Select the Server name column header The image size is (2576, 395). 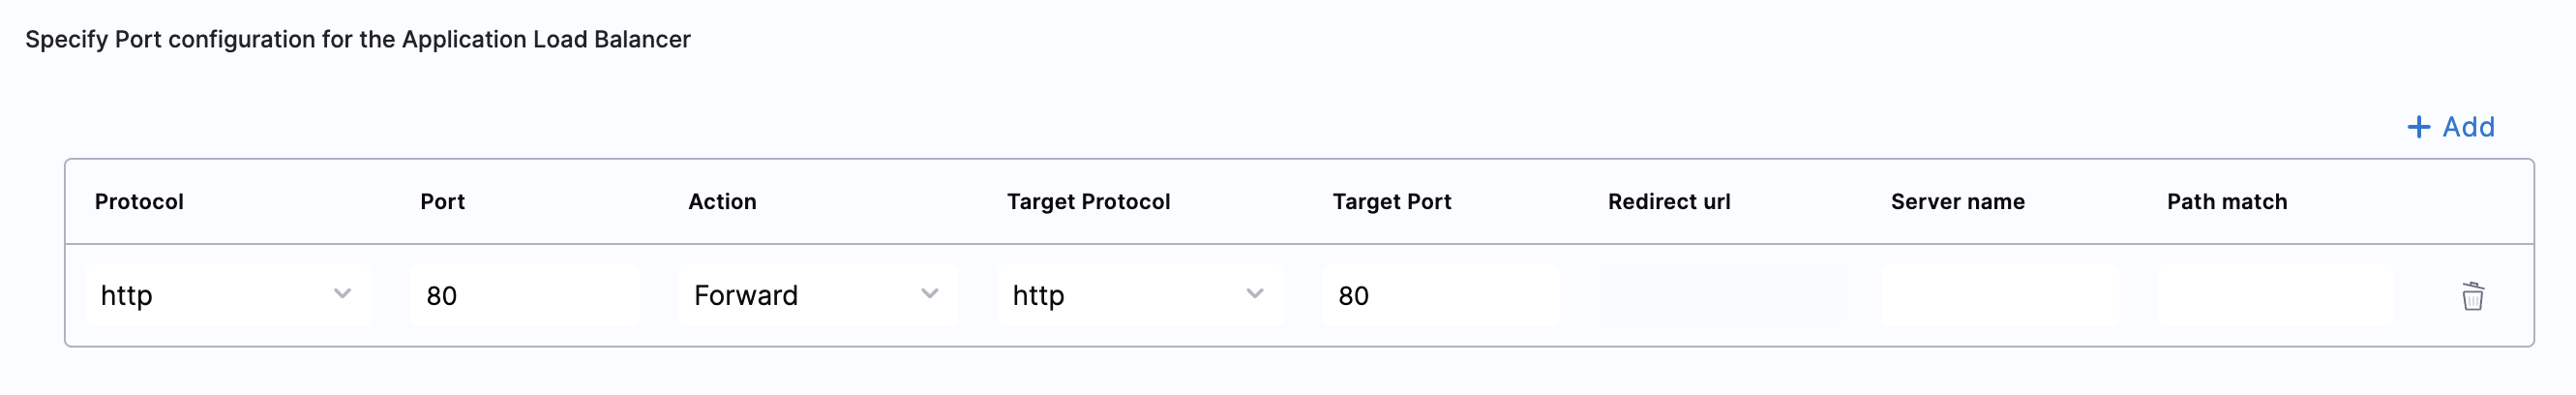[x=1957, y=202]
